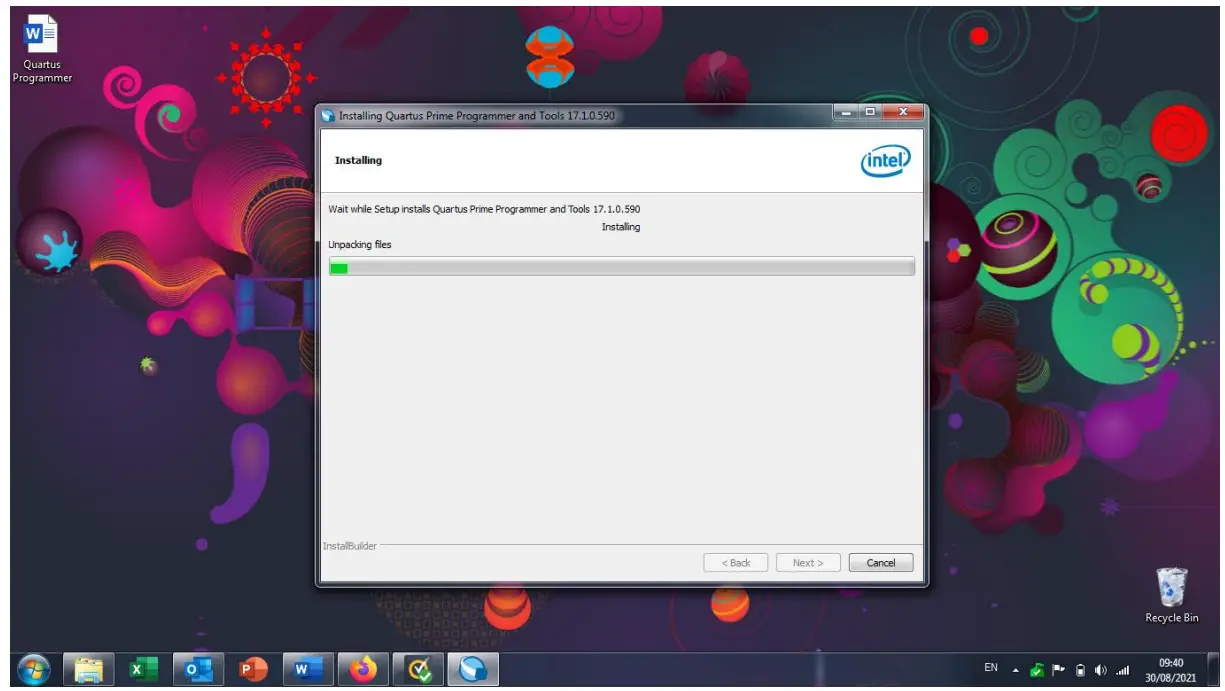Select the Quartus installer taskbar button

point(473,669)
